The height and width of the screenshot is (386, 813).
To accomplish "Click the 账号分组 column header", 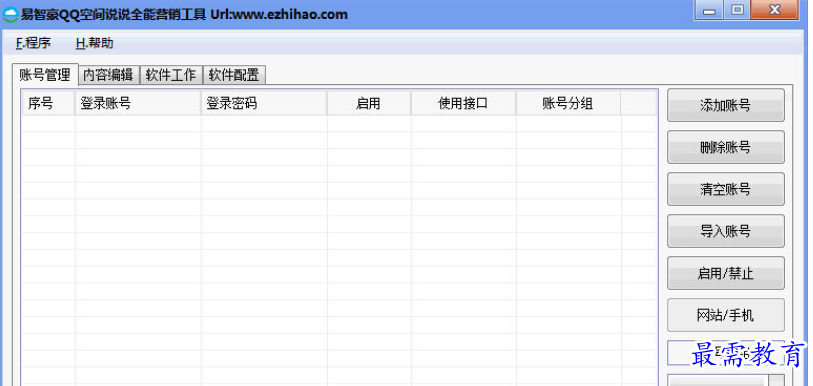I will point(568,104).
